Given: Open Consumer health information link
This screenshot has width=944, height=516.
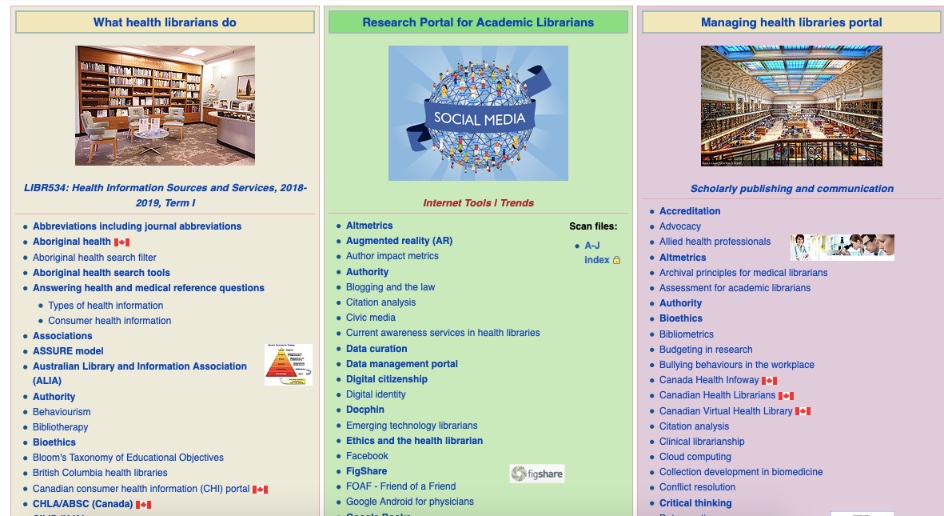Looking at the screenshot, I should point(110,320).
